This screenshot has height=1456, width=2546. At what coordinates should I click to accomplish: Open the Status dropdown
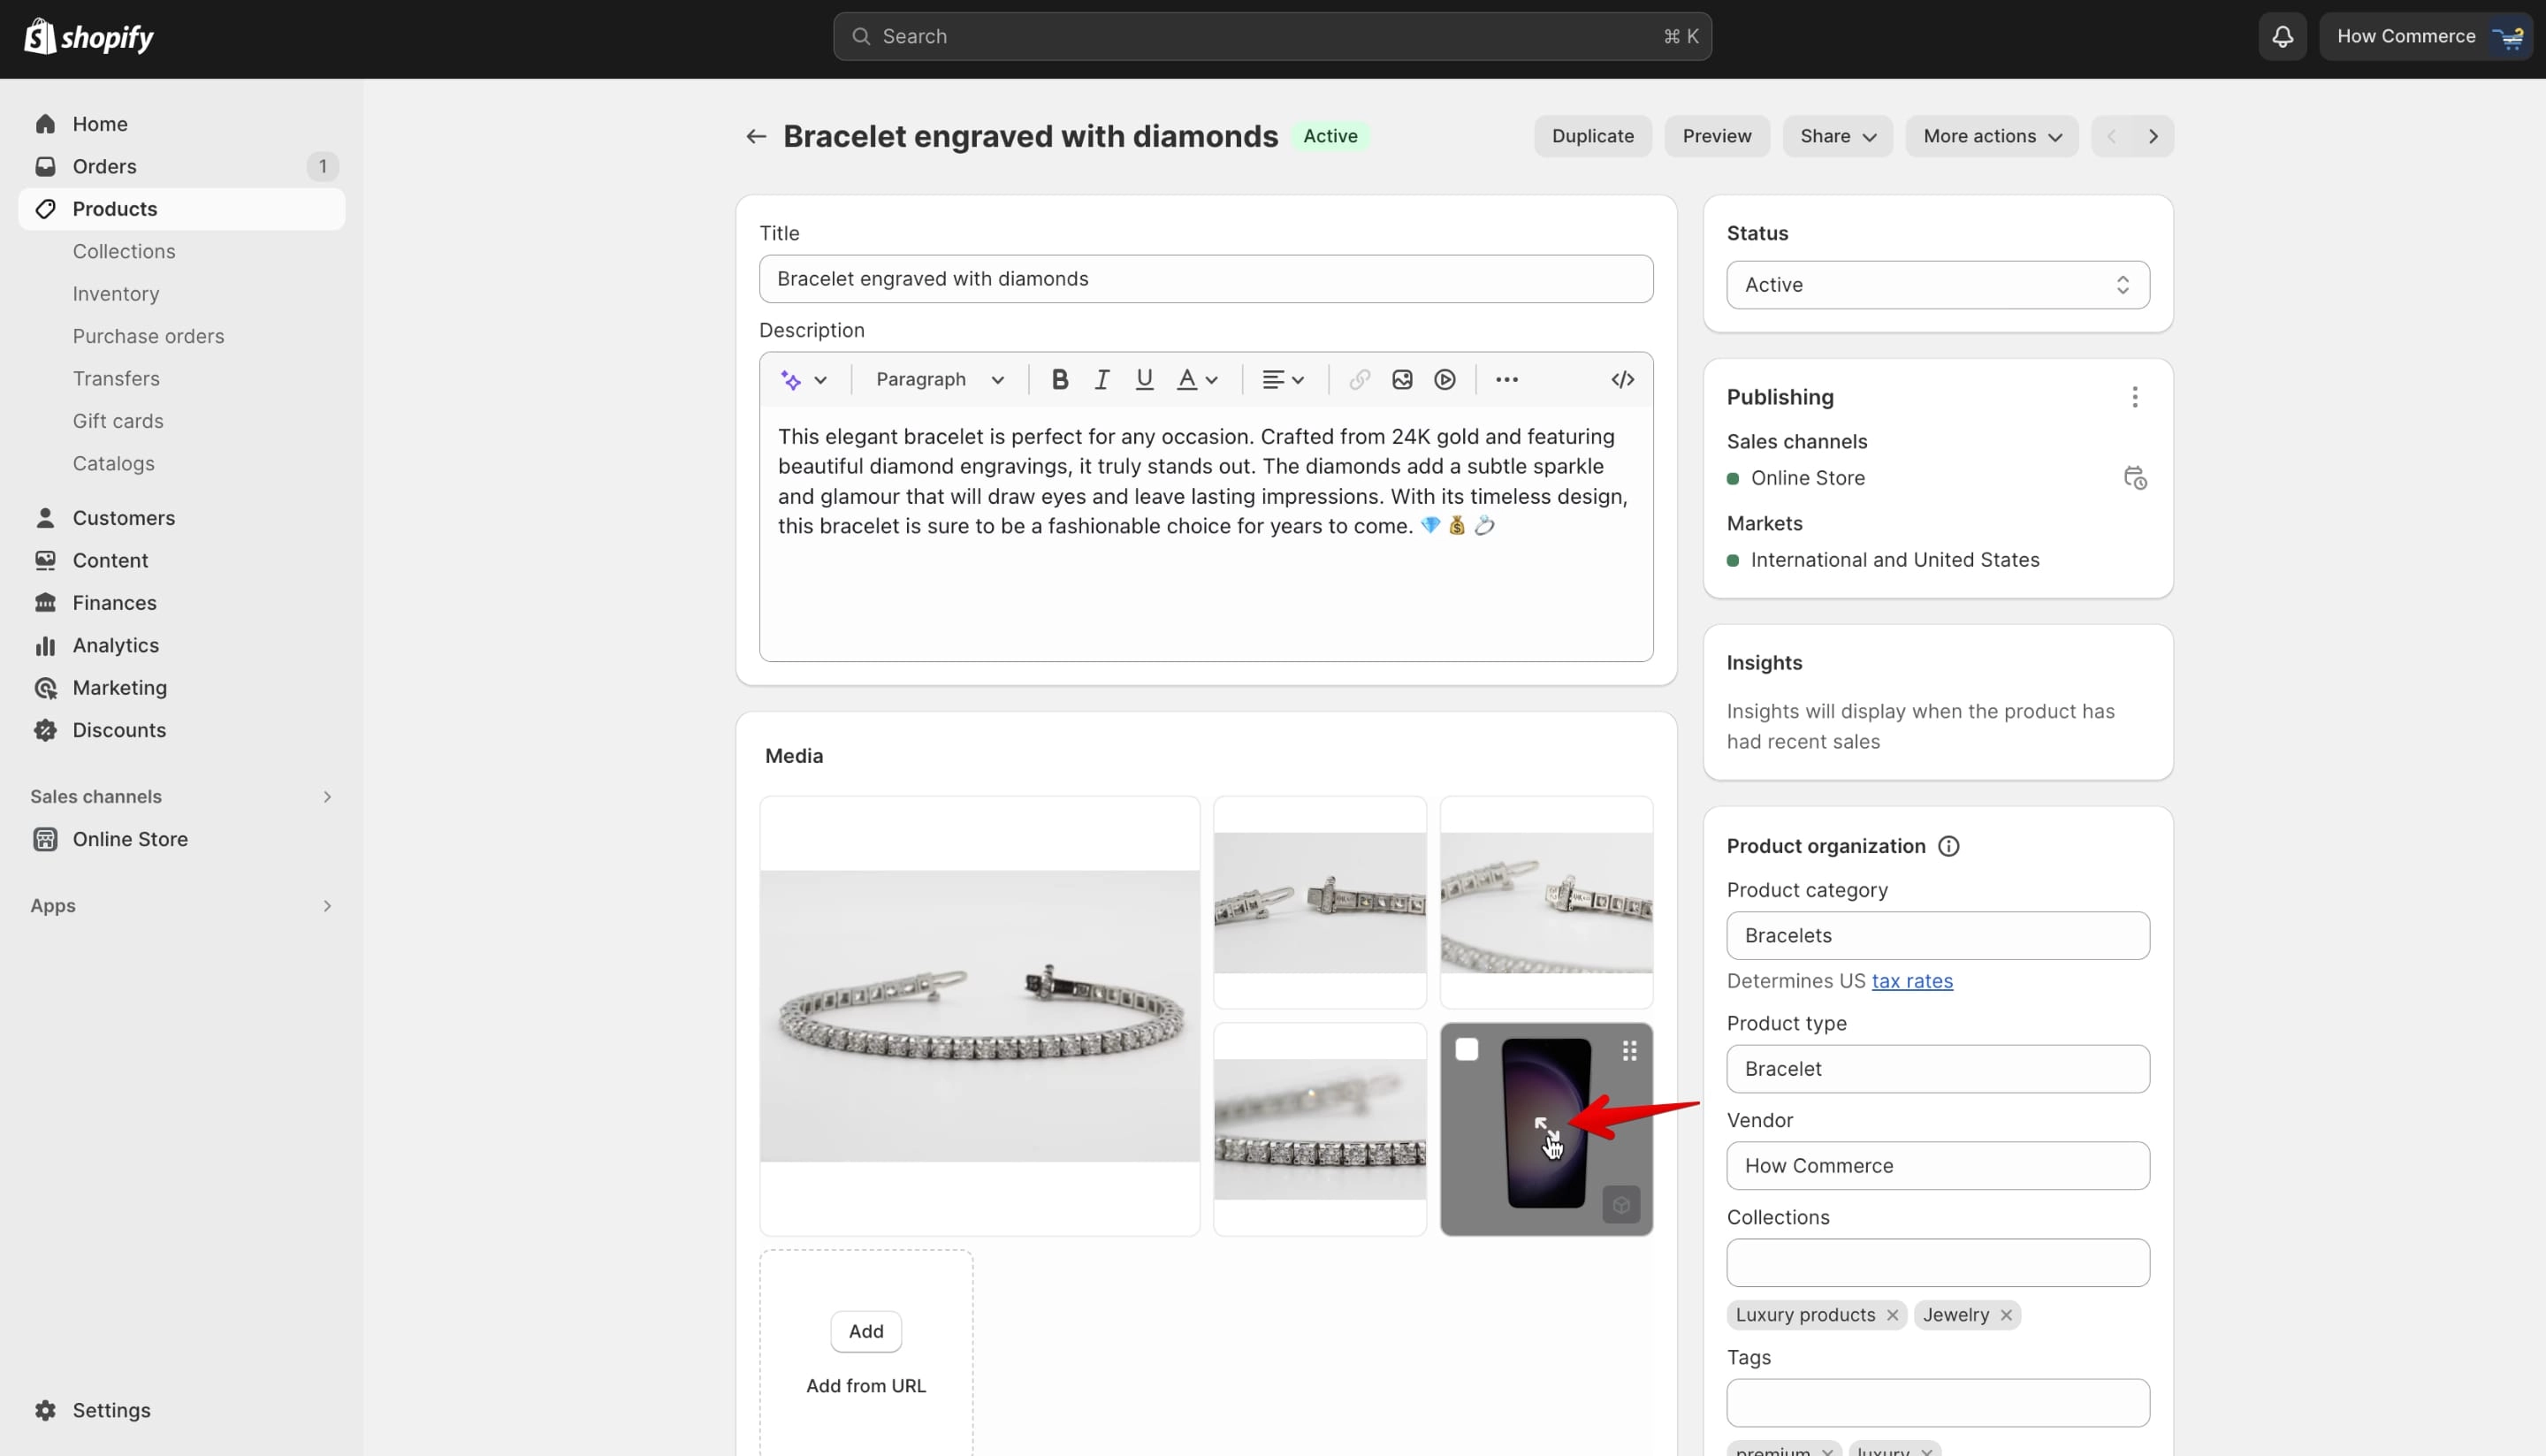1937,285
